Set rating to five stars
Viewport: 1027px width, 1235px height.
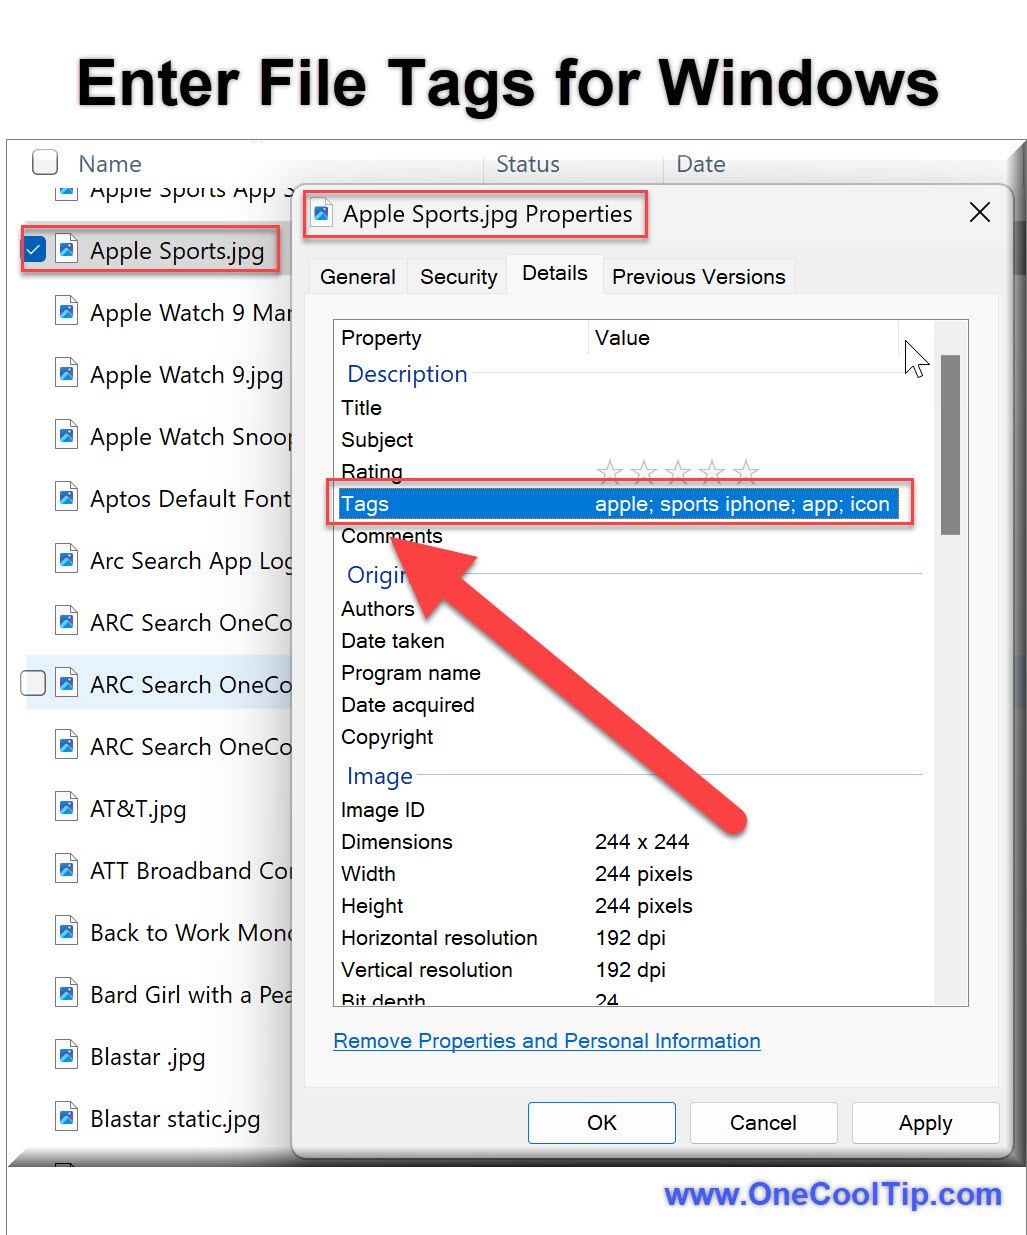[746, 471]
